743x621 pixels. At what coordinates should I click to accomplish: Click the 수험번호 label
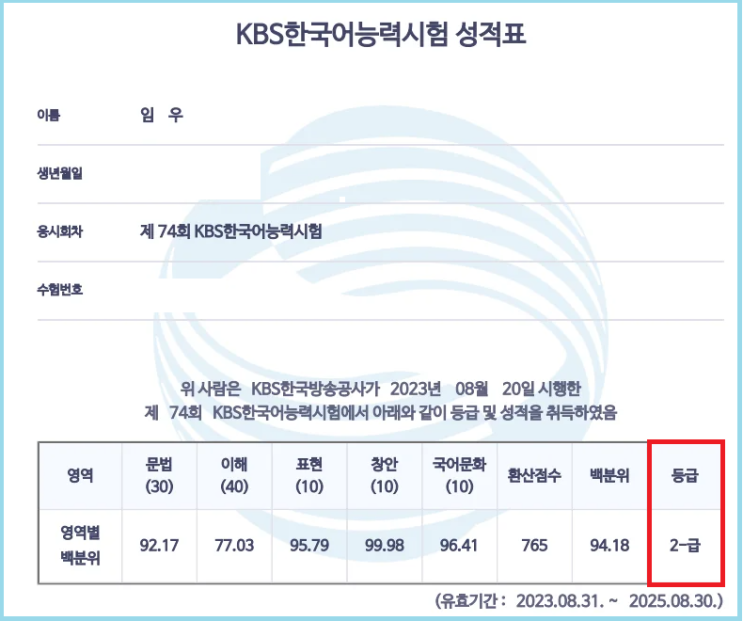coord(60,289)
